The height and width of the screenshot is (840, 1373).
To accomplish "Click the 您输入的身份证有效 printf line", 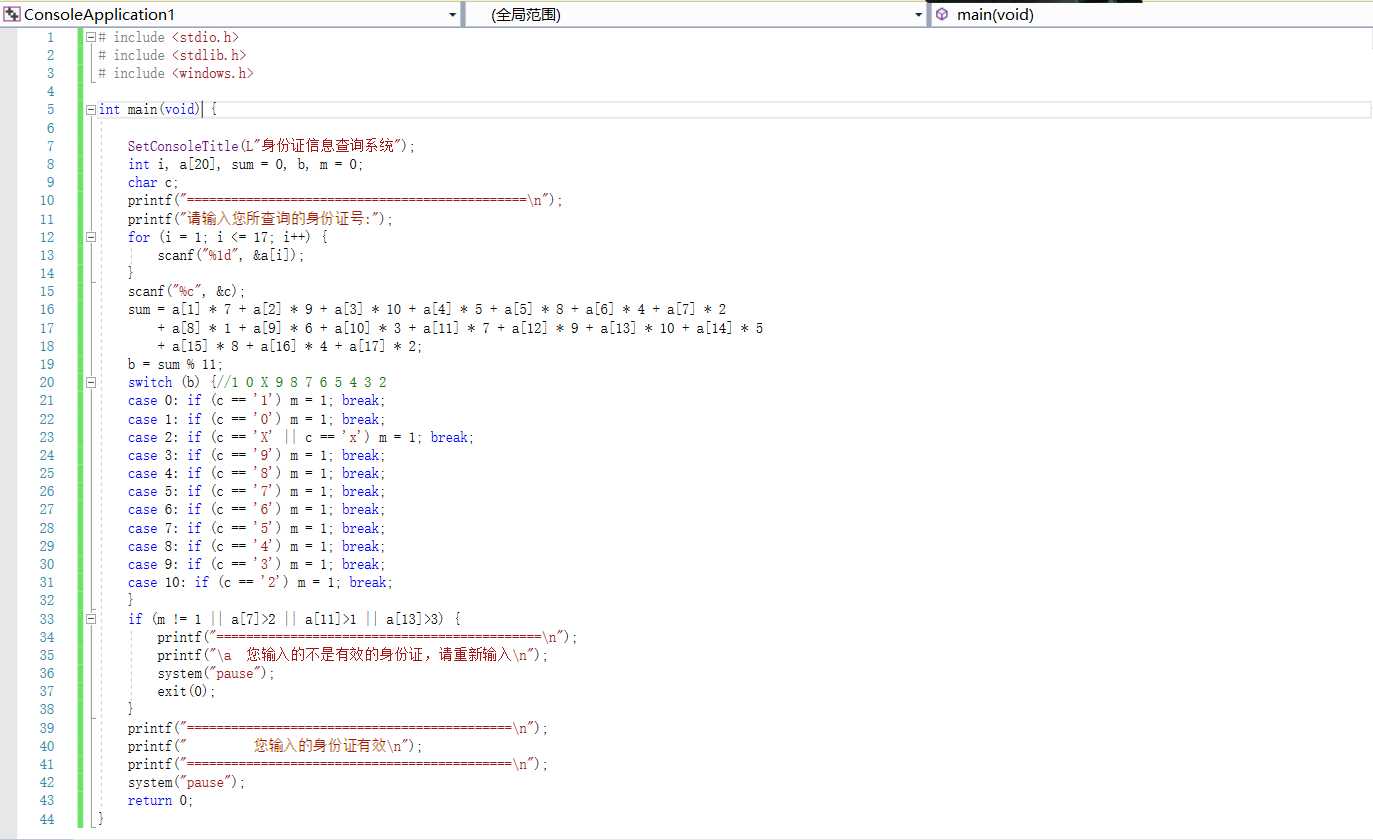I will (276, 746).
